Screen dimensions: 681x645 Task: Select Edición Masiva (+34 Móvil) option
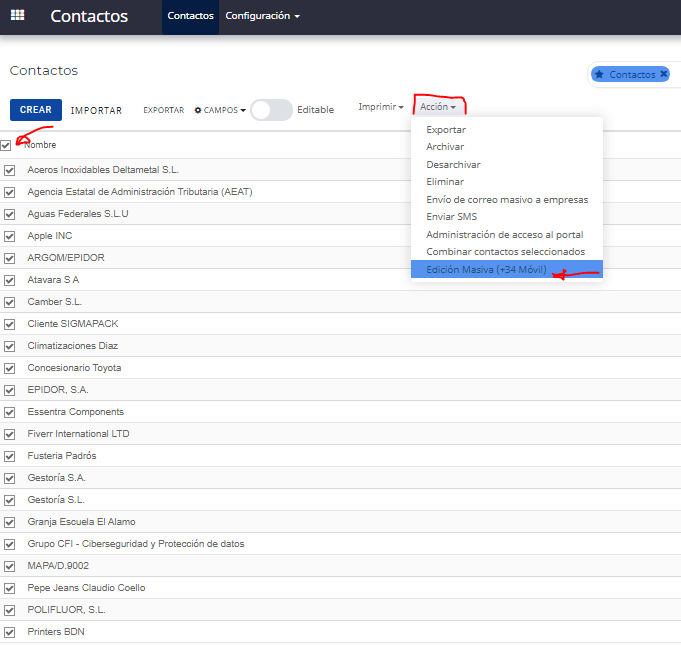507,269
